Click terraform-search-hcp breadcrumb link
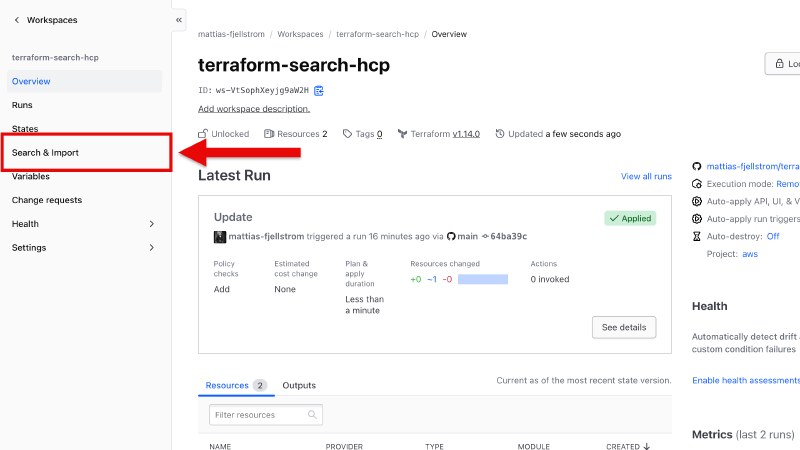 [x=378, y=34]
